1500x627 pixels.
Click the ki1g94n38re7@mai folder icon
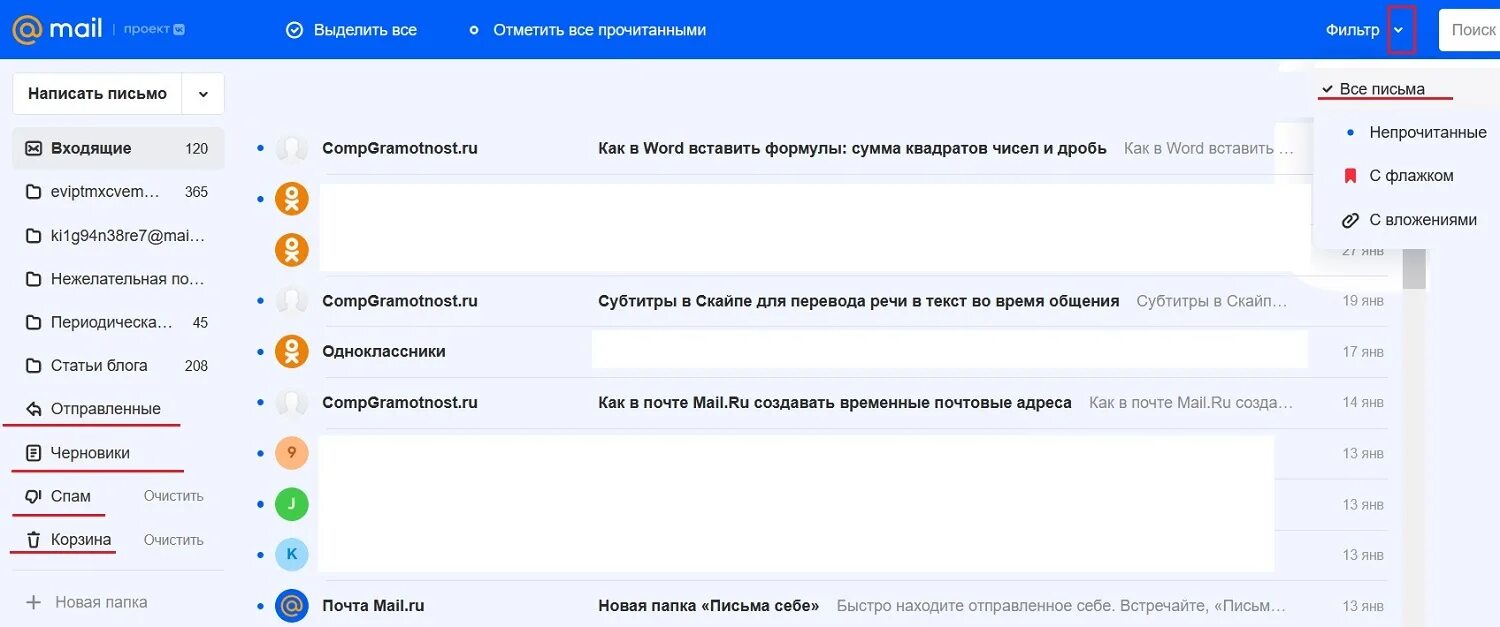33,236
